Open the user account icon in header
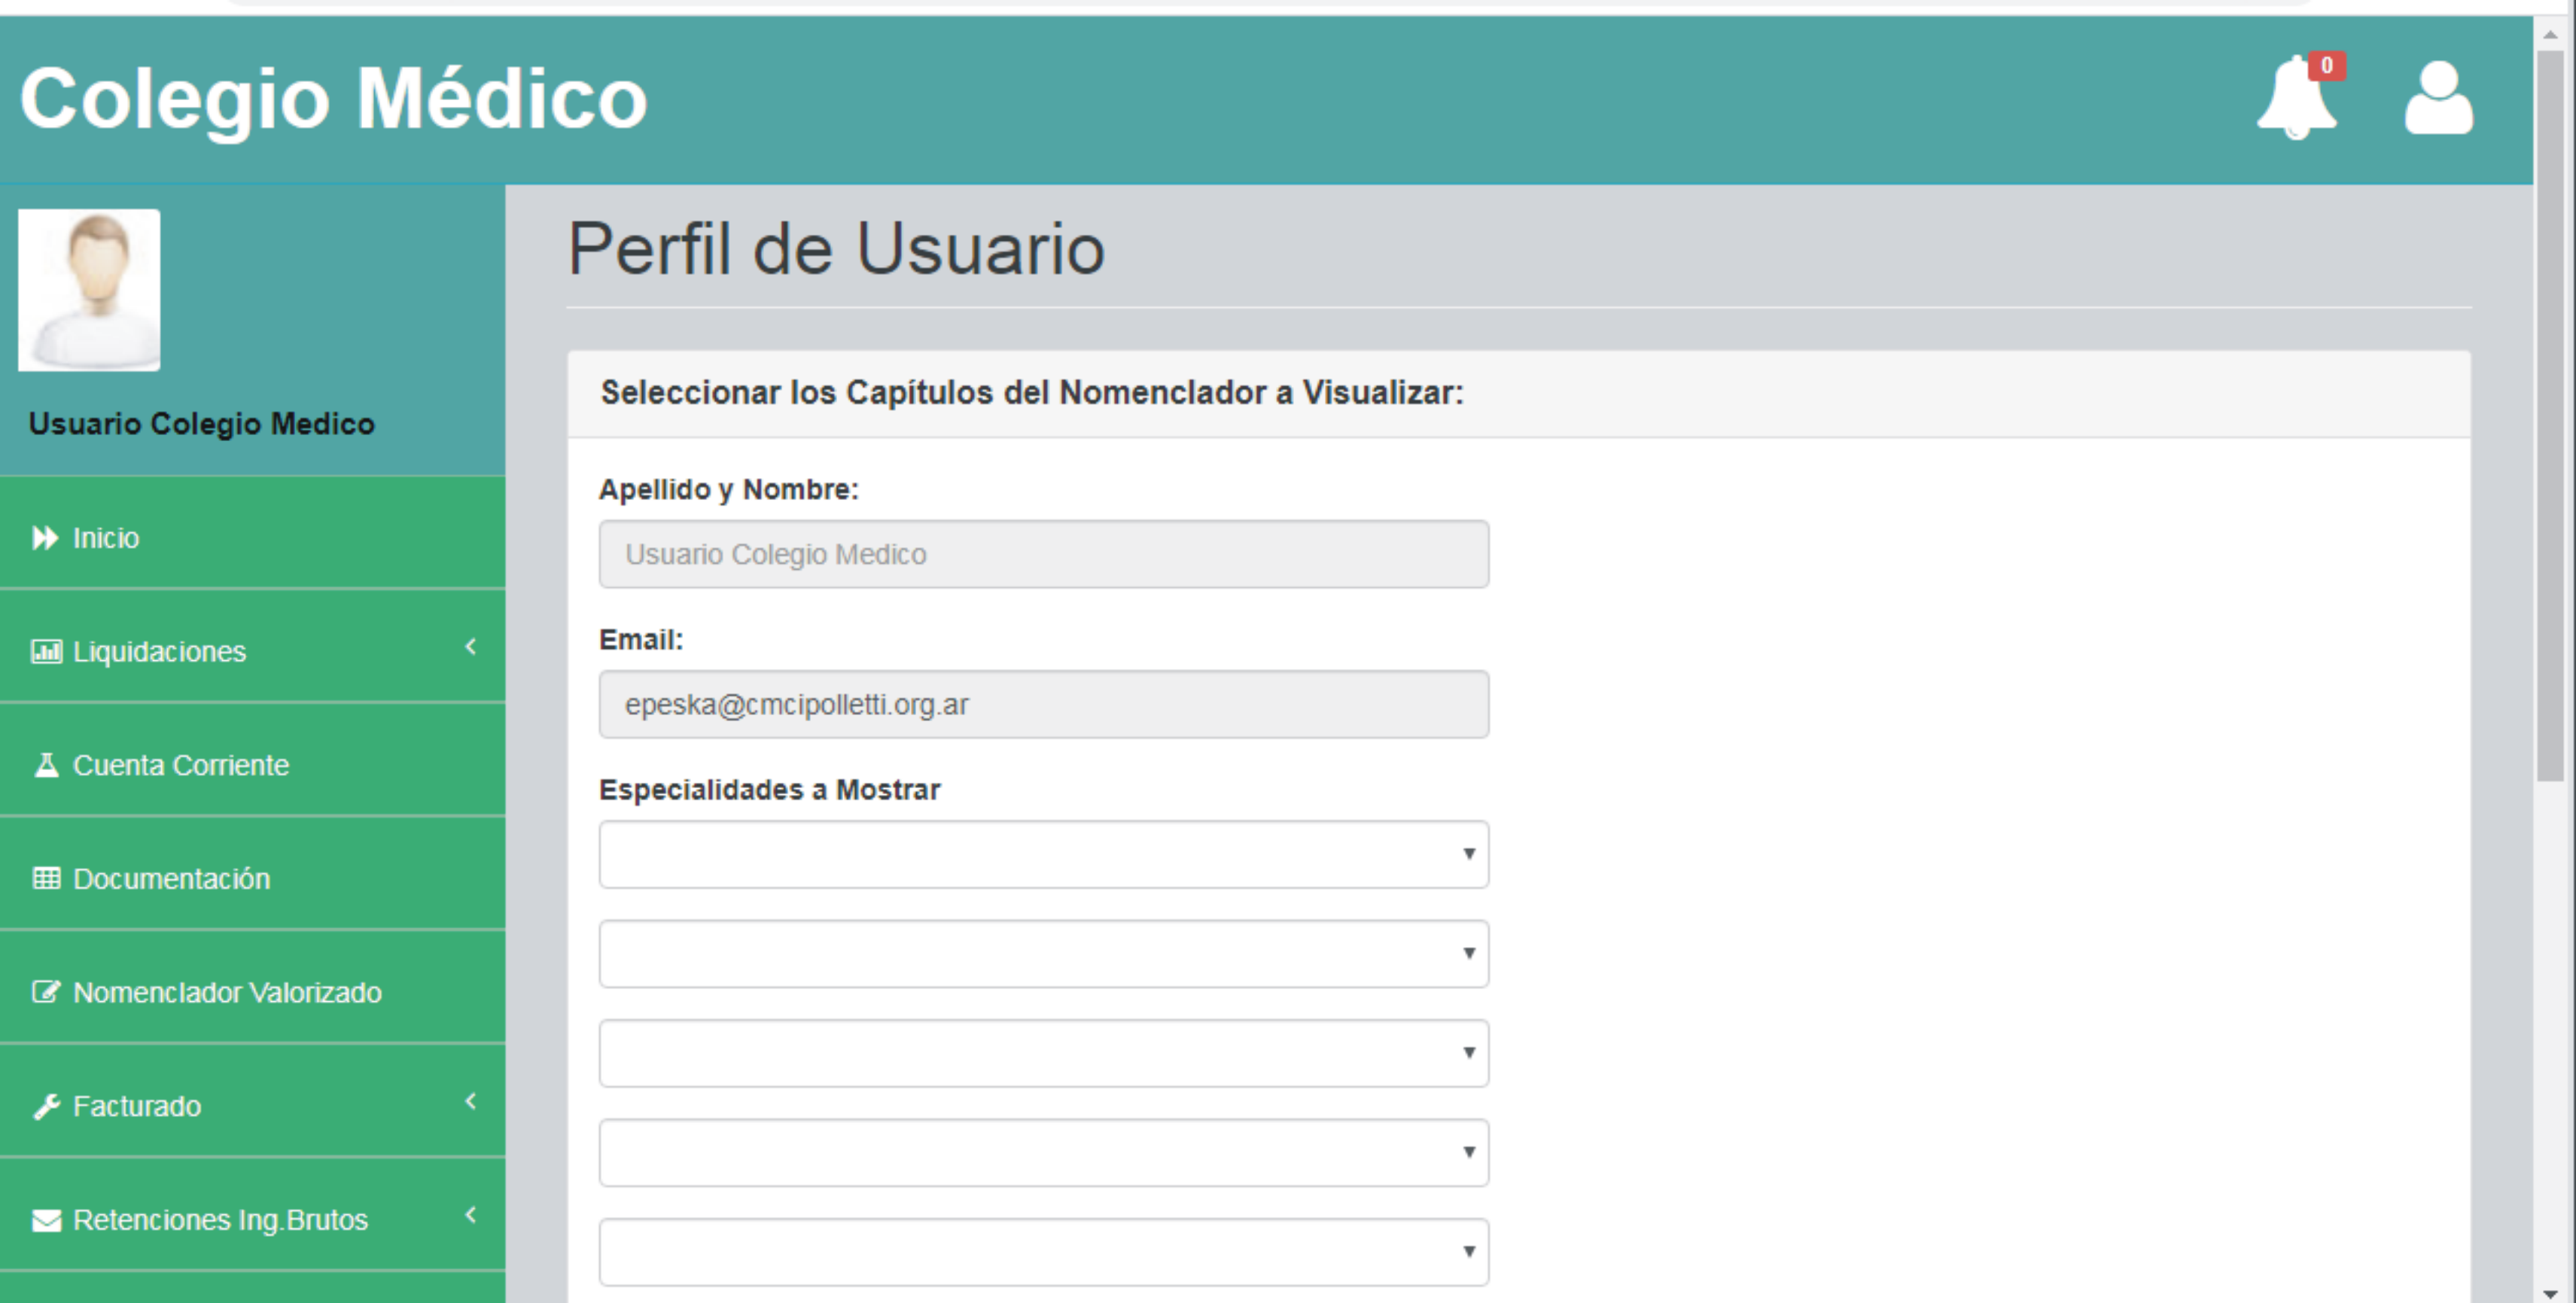The width and height of the screenshot is (2576, 1303). point(2438,98)
